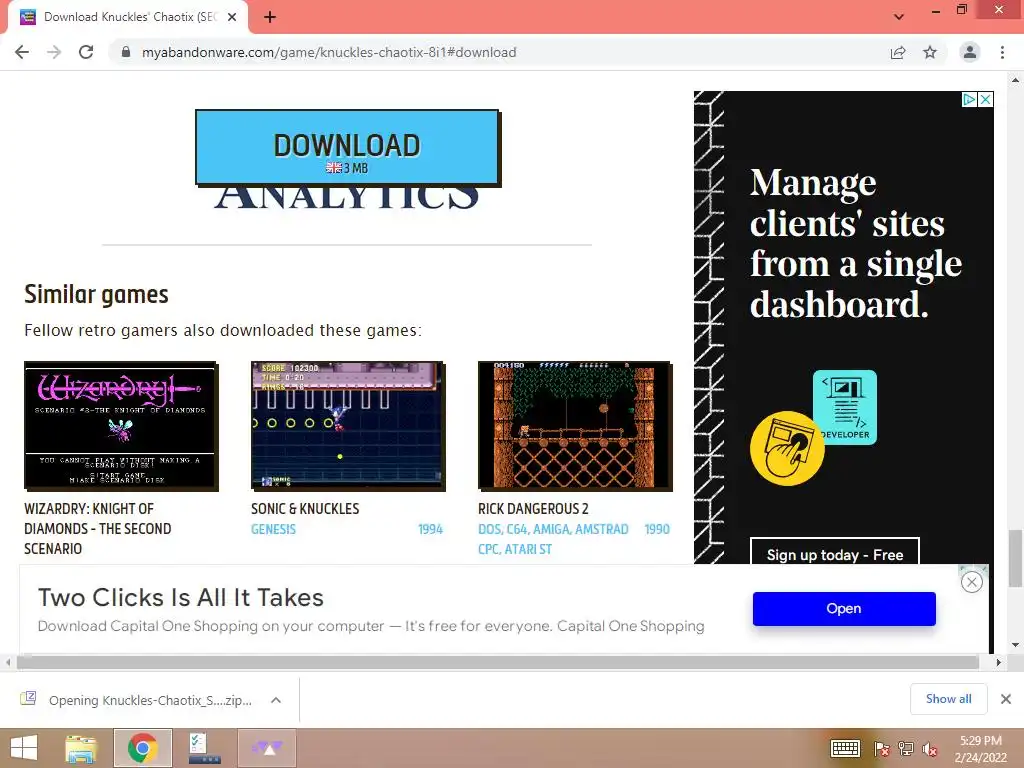This screenshot has height=768, width=1024.
Task: Open the Sonic & Knuckles title link
Action: (305, 509)
